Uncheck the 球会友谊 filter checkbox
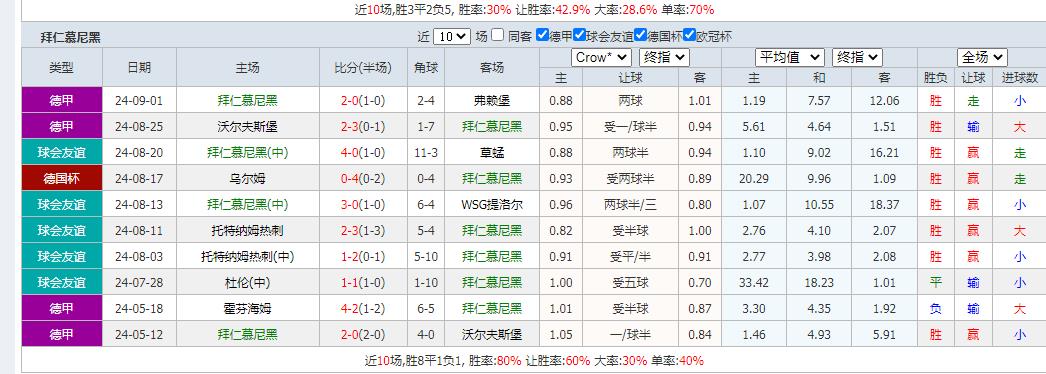Screen dimensions: 1046x374 pos(579,36)
